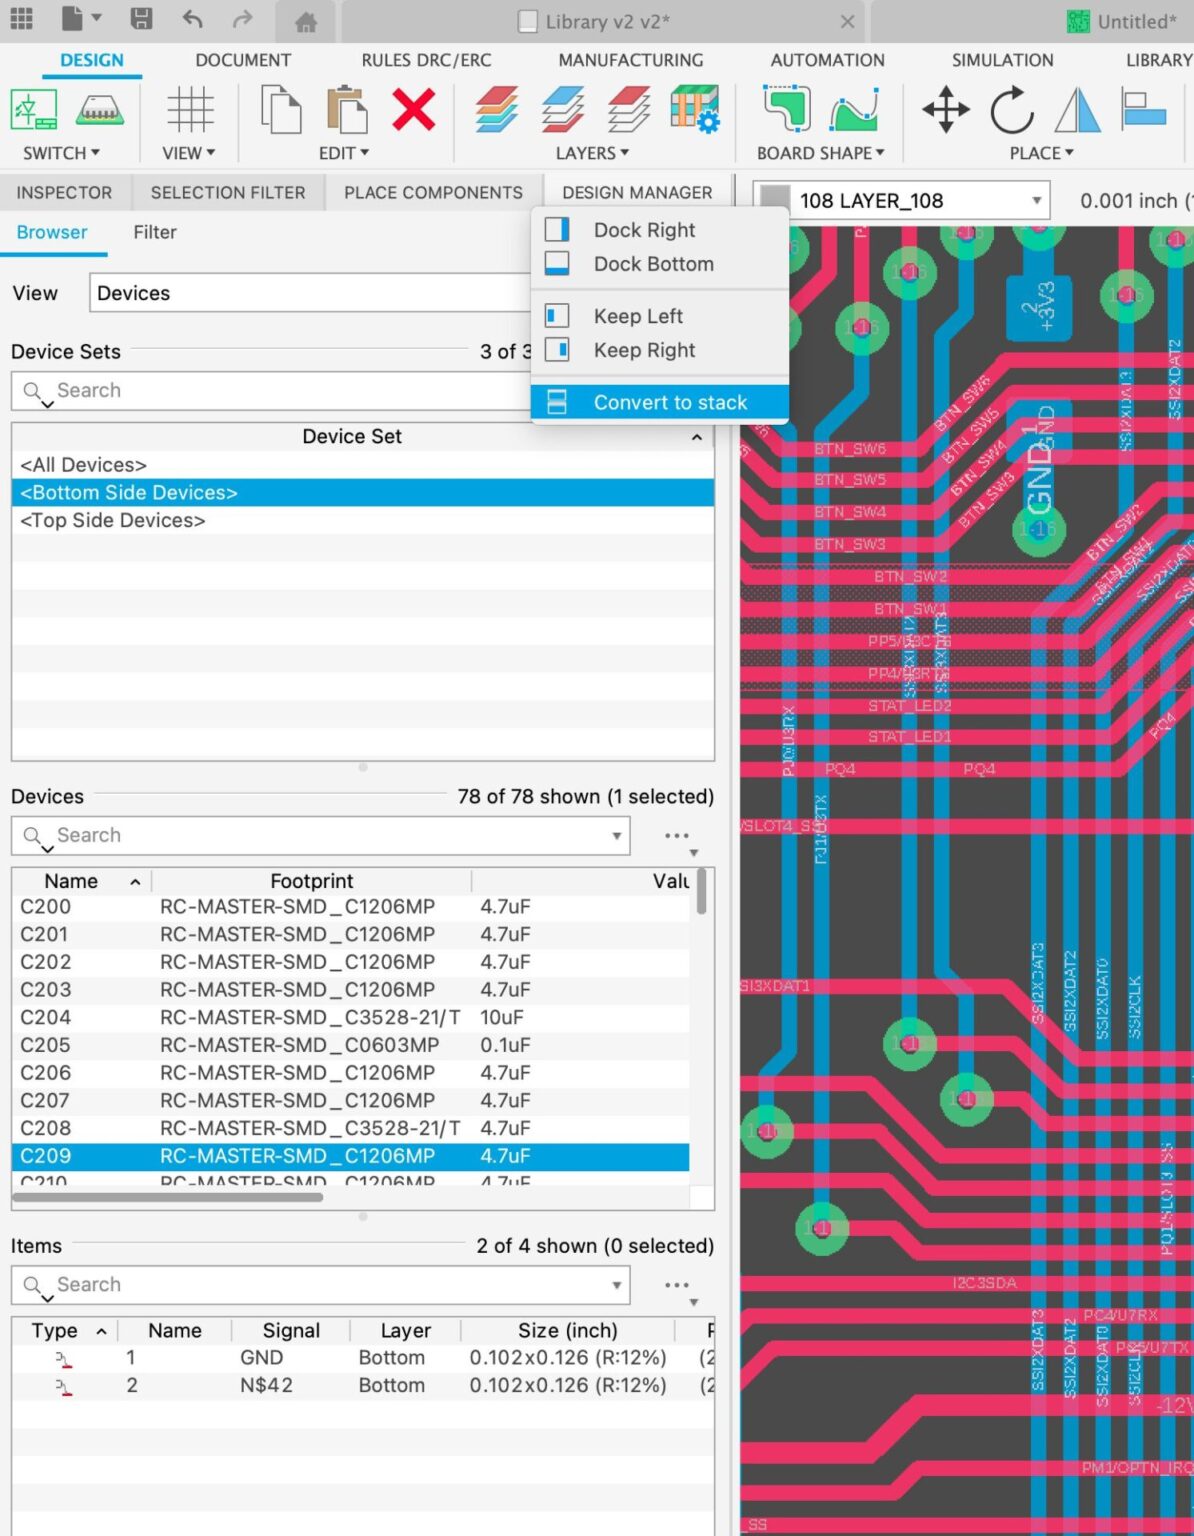The height and width of the screenshot is (1536, 1194).
Task: Click the Mirror tool icon
Action: point(1077,110)
